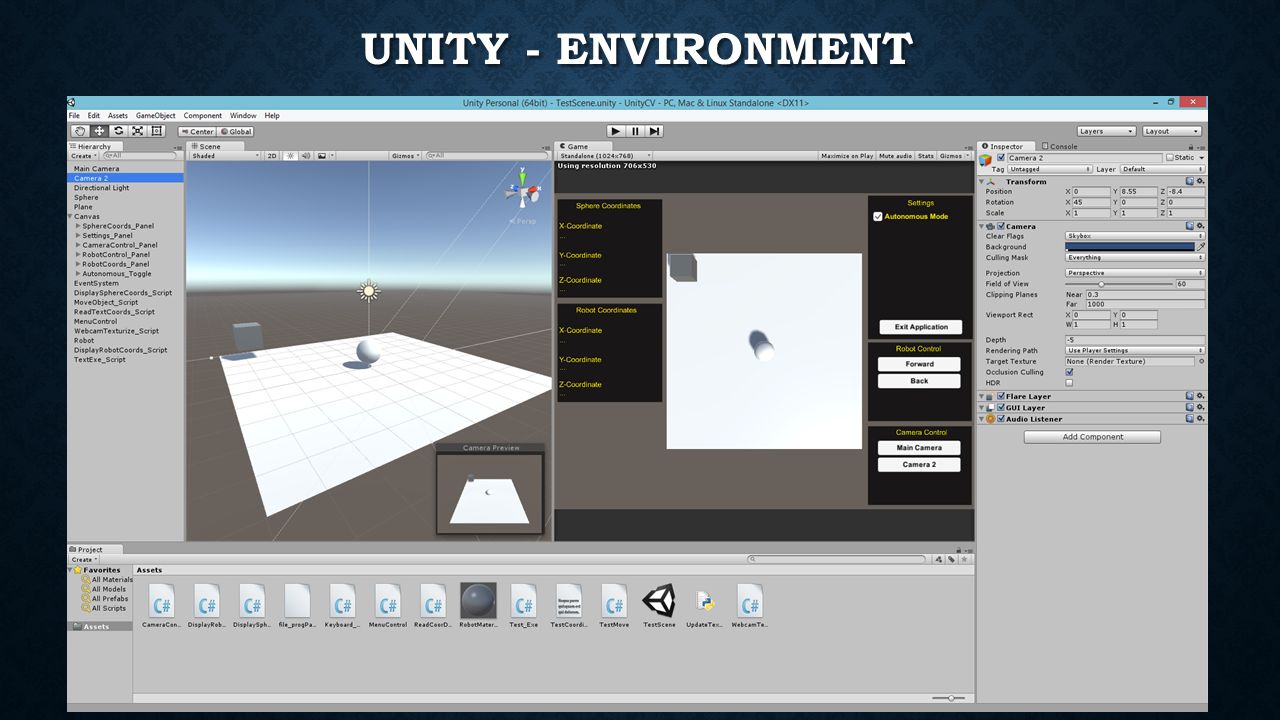The width and height of the screenshot is (1280, 720).
Task: Open the Component menu
Action: click(x=203, y=116)
